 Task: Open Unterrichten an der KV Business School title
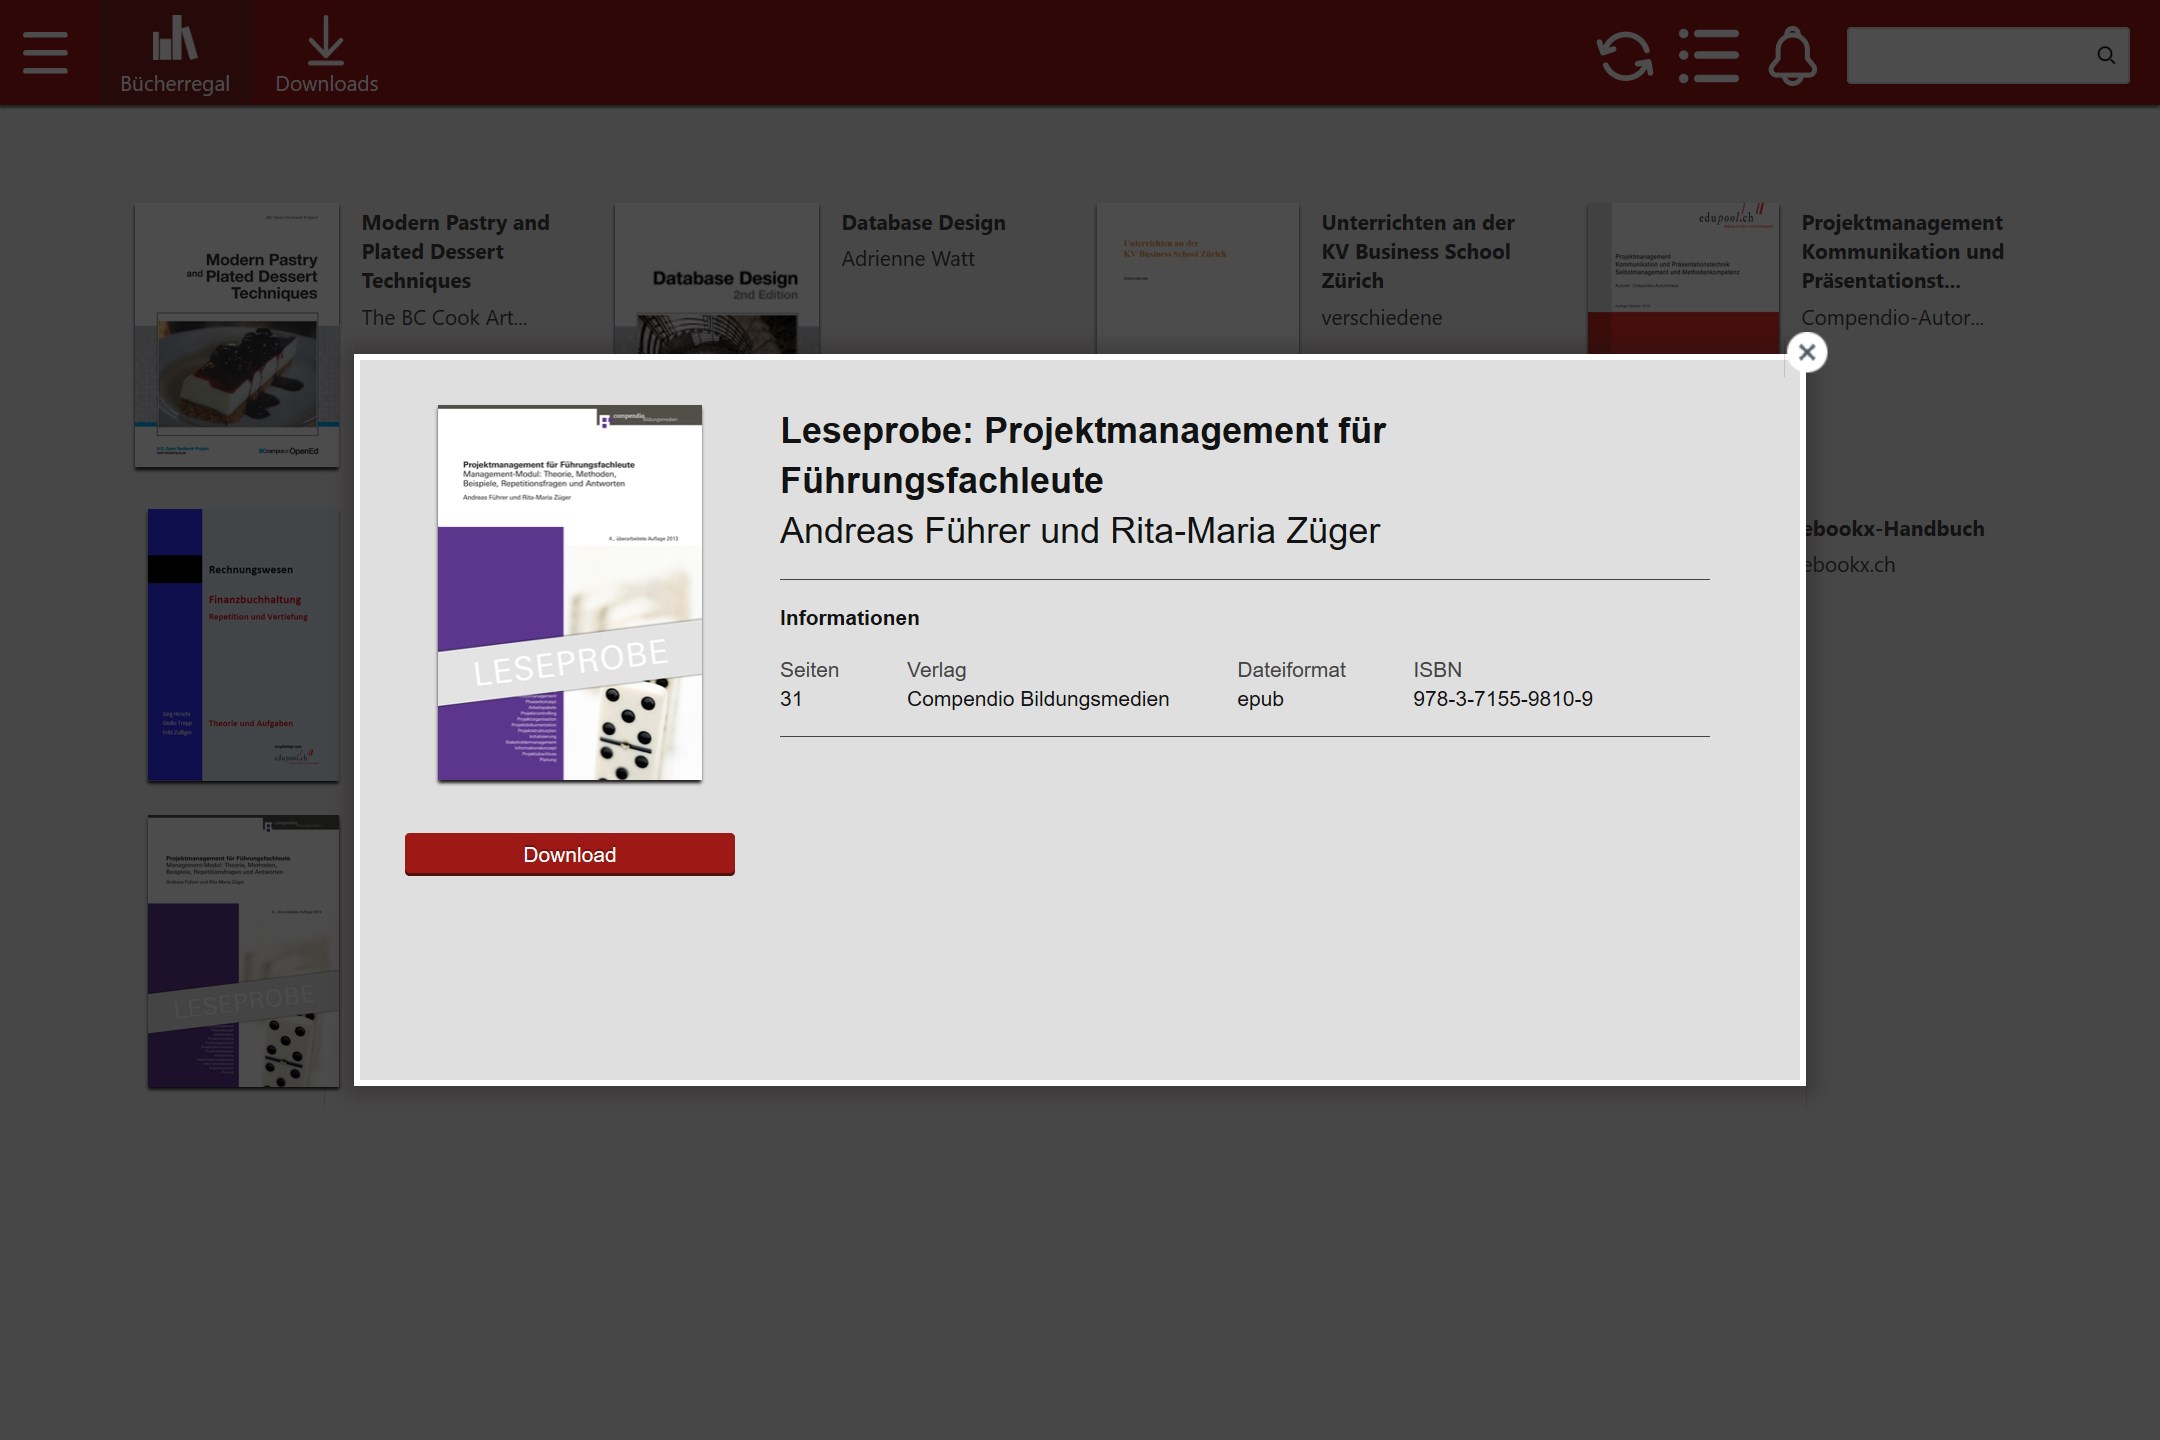point(1417,251)
